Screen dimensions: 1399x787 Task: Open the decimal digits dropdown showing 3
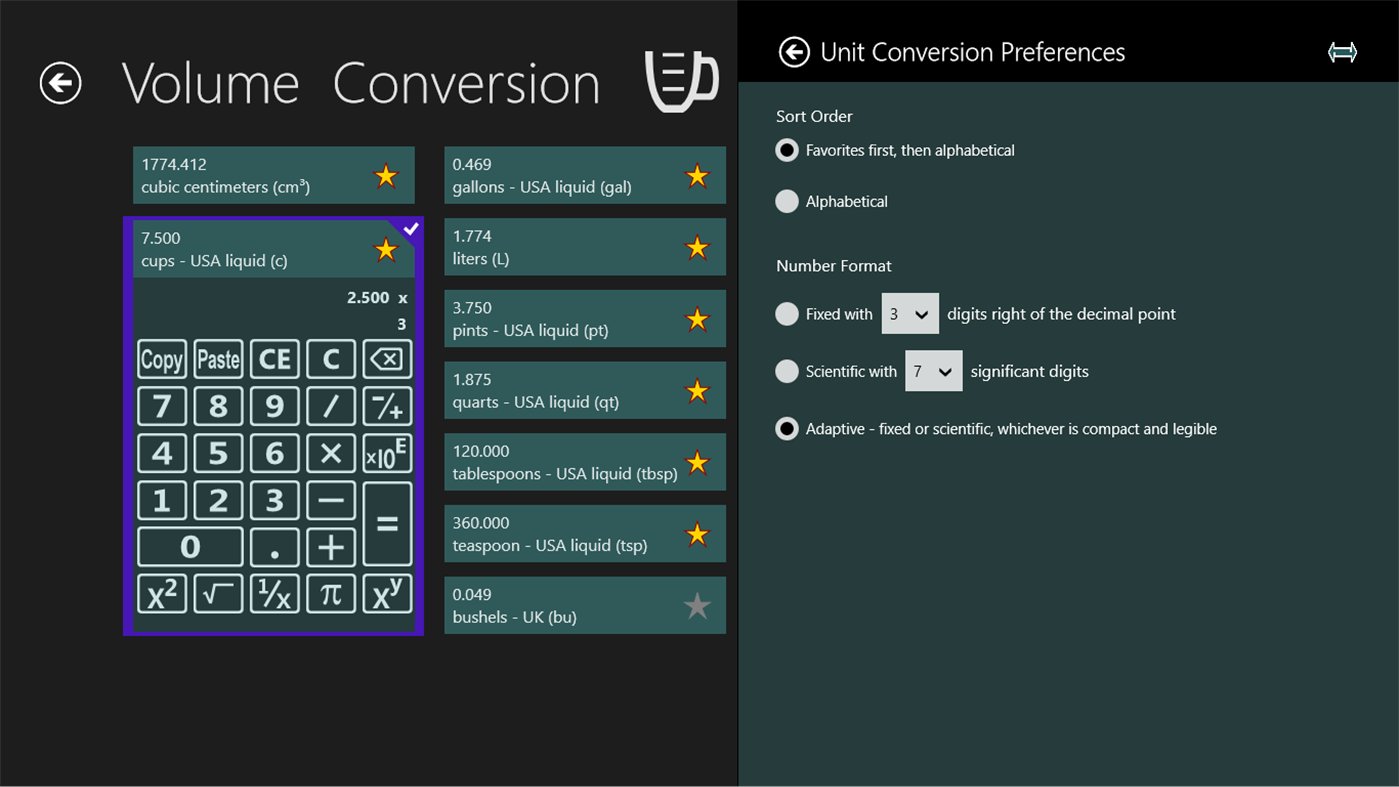(x=910, y=313)
